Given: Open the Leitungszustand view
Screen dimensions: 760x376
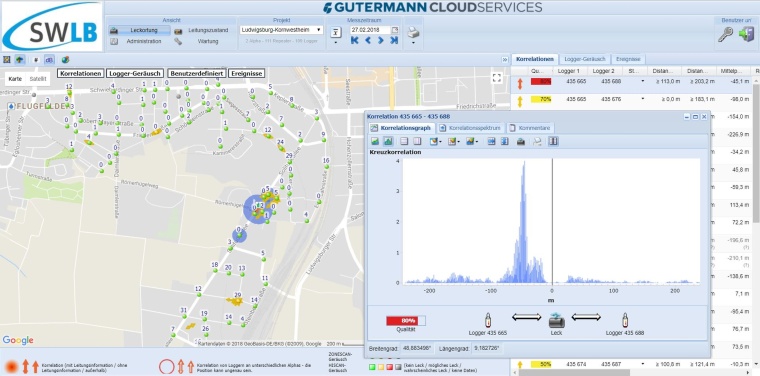Looking at the screenshot, I should (x=202, y=30).
